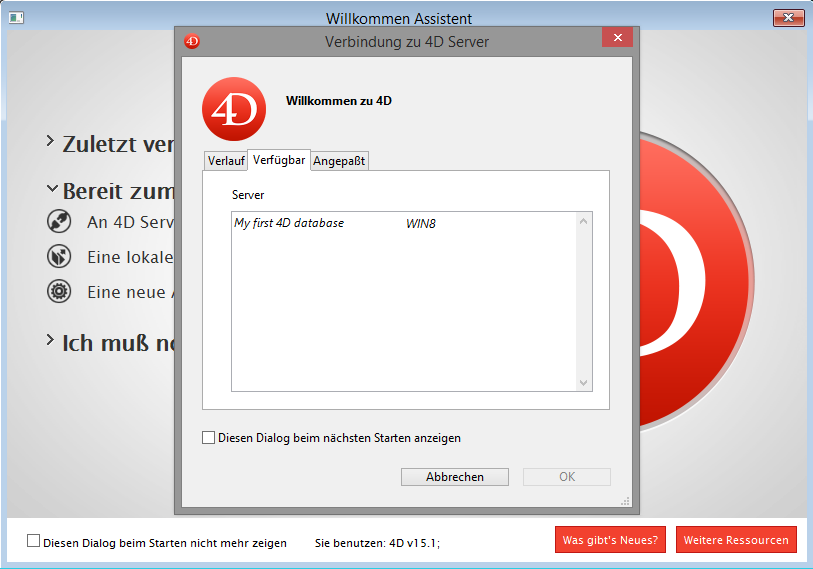Viewport: 813px width, 569px height.
Task: Close the Verbindung zu 4D Server dialog
Action: (617, 38)
